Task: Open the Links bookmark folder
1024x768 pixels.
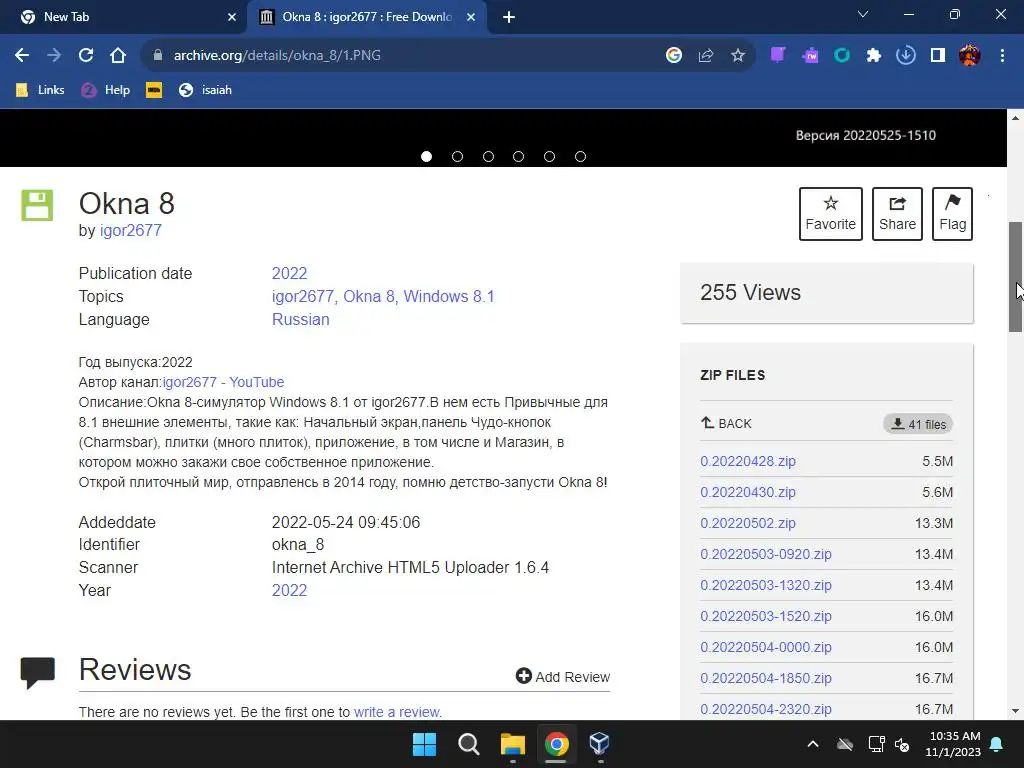Action: (40, 90)
